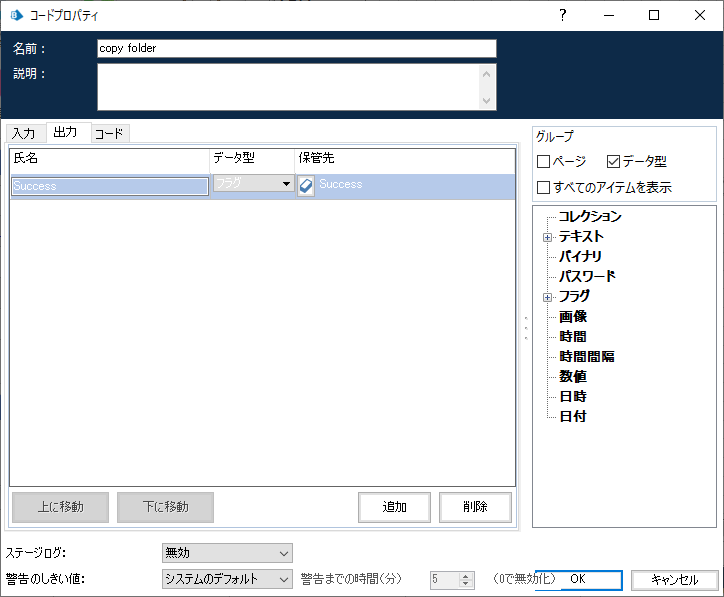Image resolution: width=724 pixels, height=597 pixels.
Task: Increase 警告までの時間 spinner value
Action: [465, 576]
